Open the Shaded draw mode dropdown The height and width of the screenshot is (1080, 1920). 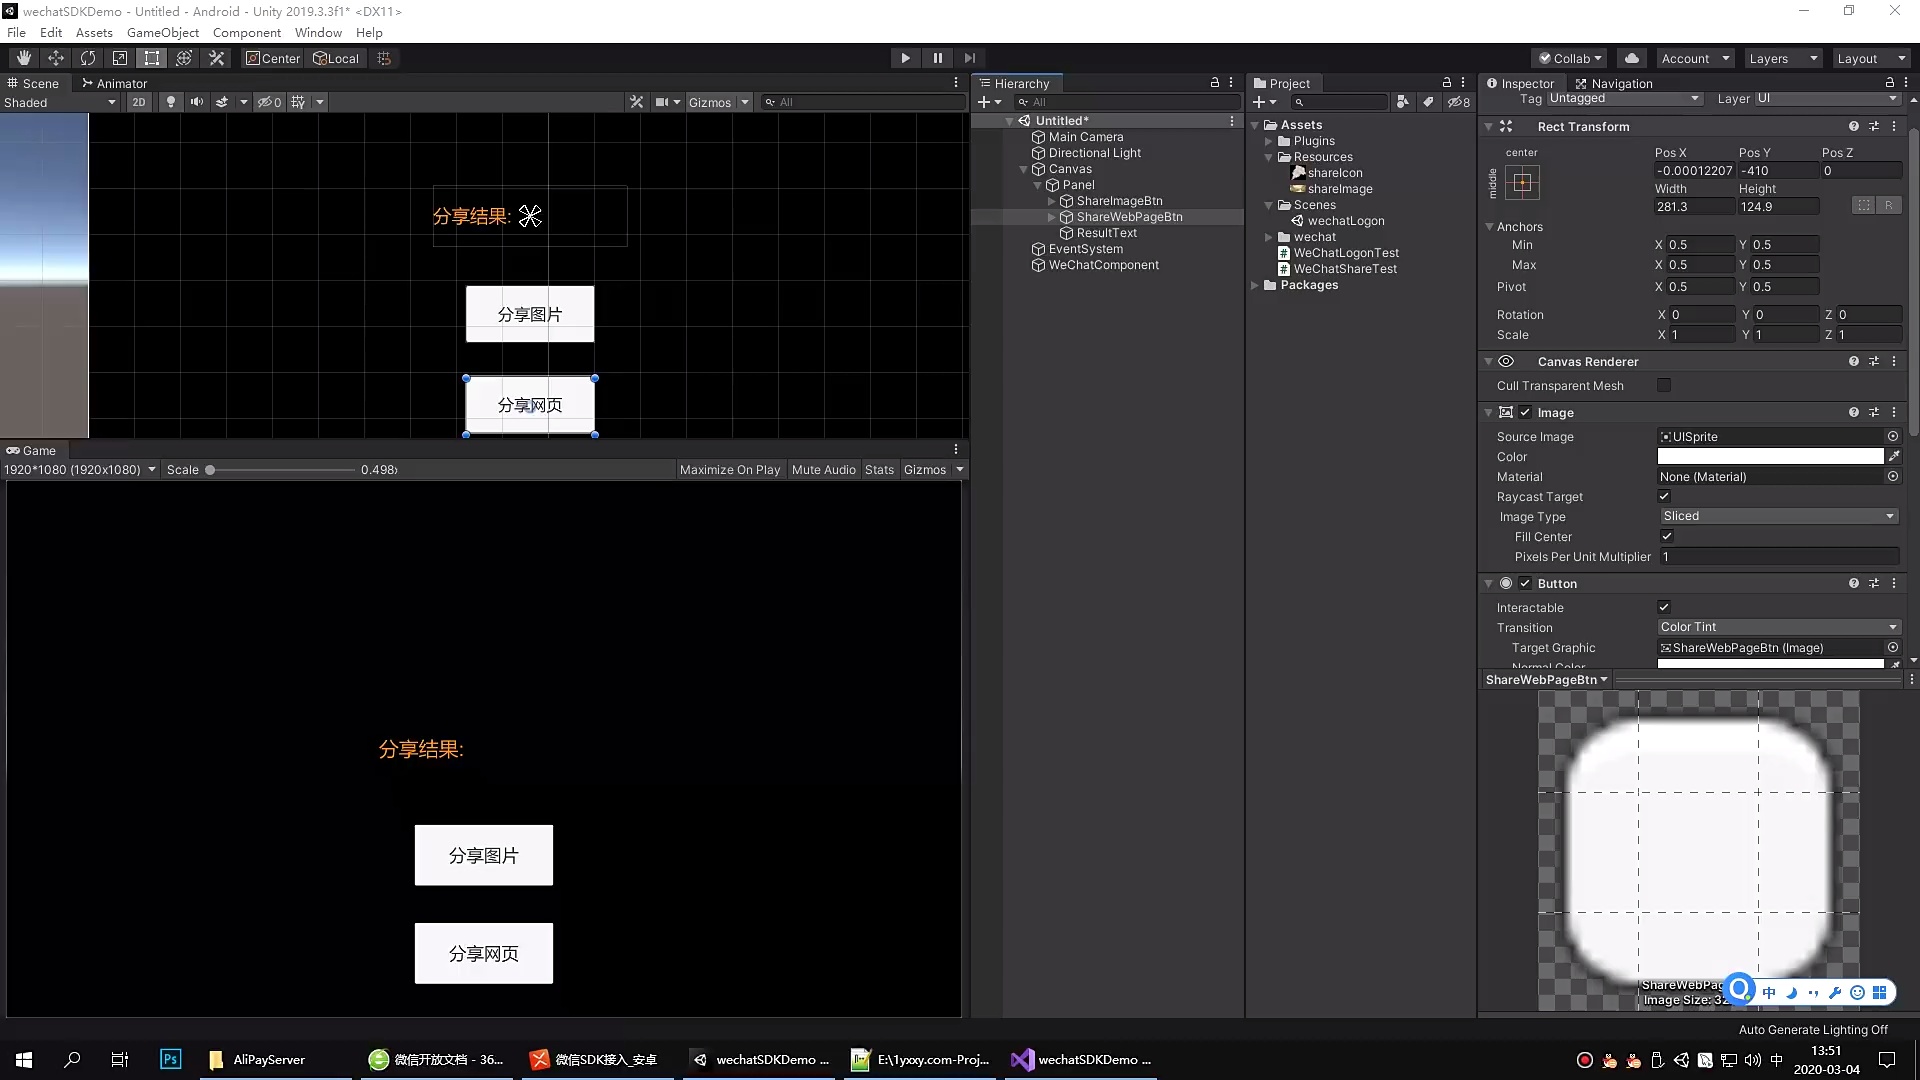coord(60,102)
